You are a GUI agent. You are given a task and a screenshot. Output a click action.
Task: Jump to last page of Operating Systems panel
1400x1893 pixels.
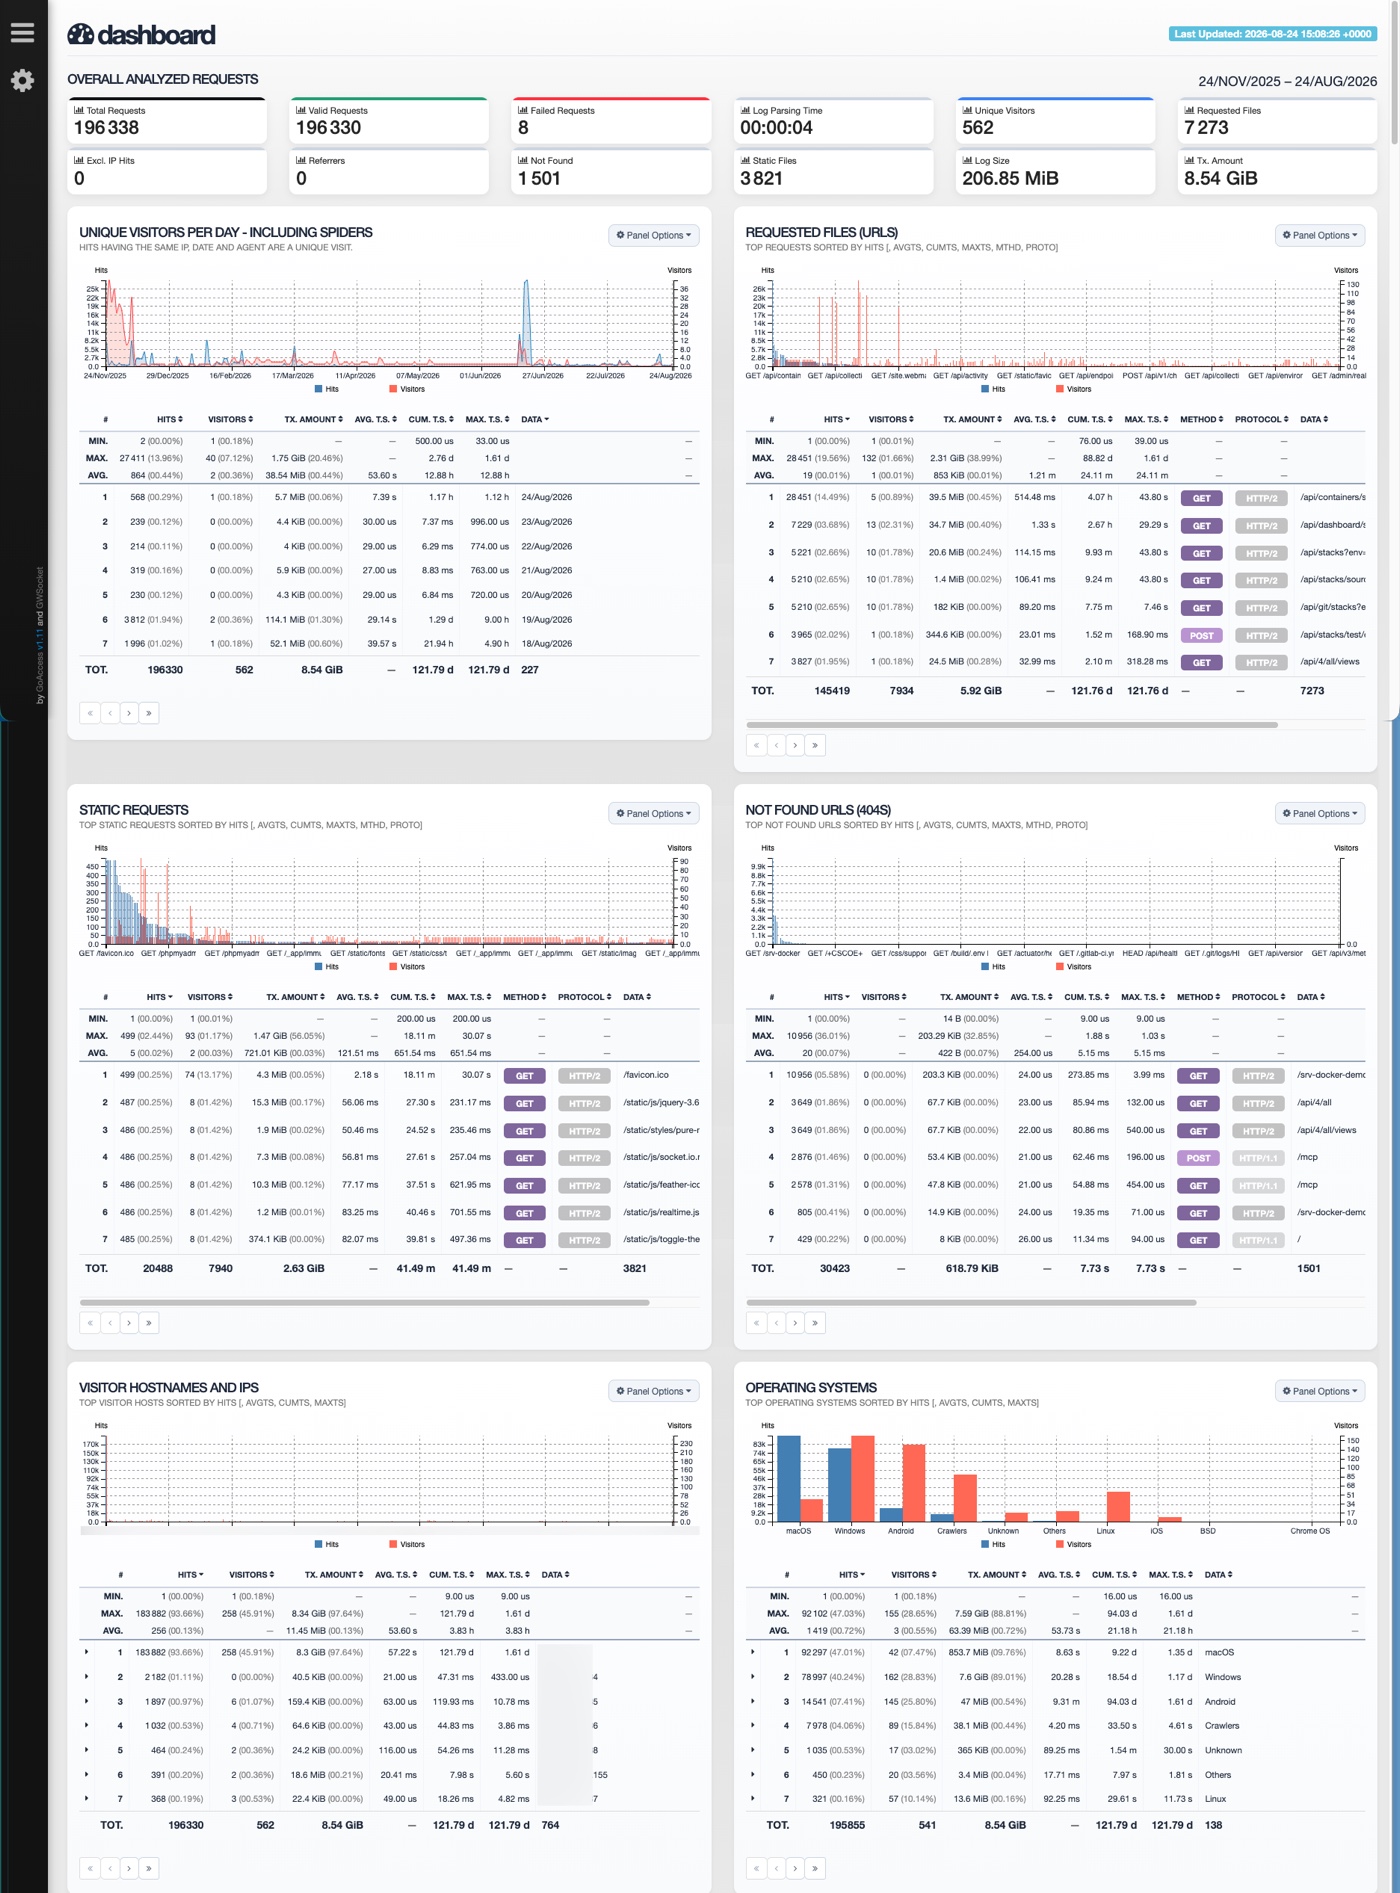(815, 1868)
